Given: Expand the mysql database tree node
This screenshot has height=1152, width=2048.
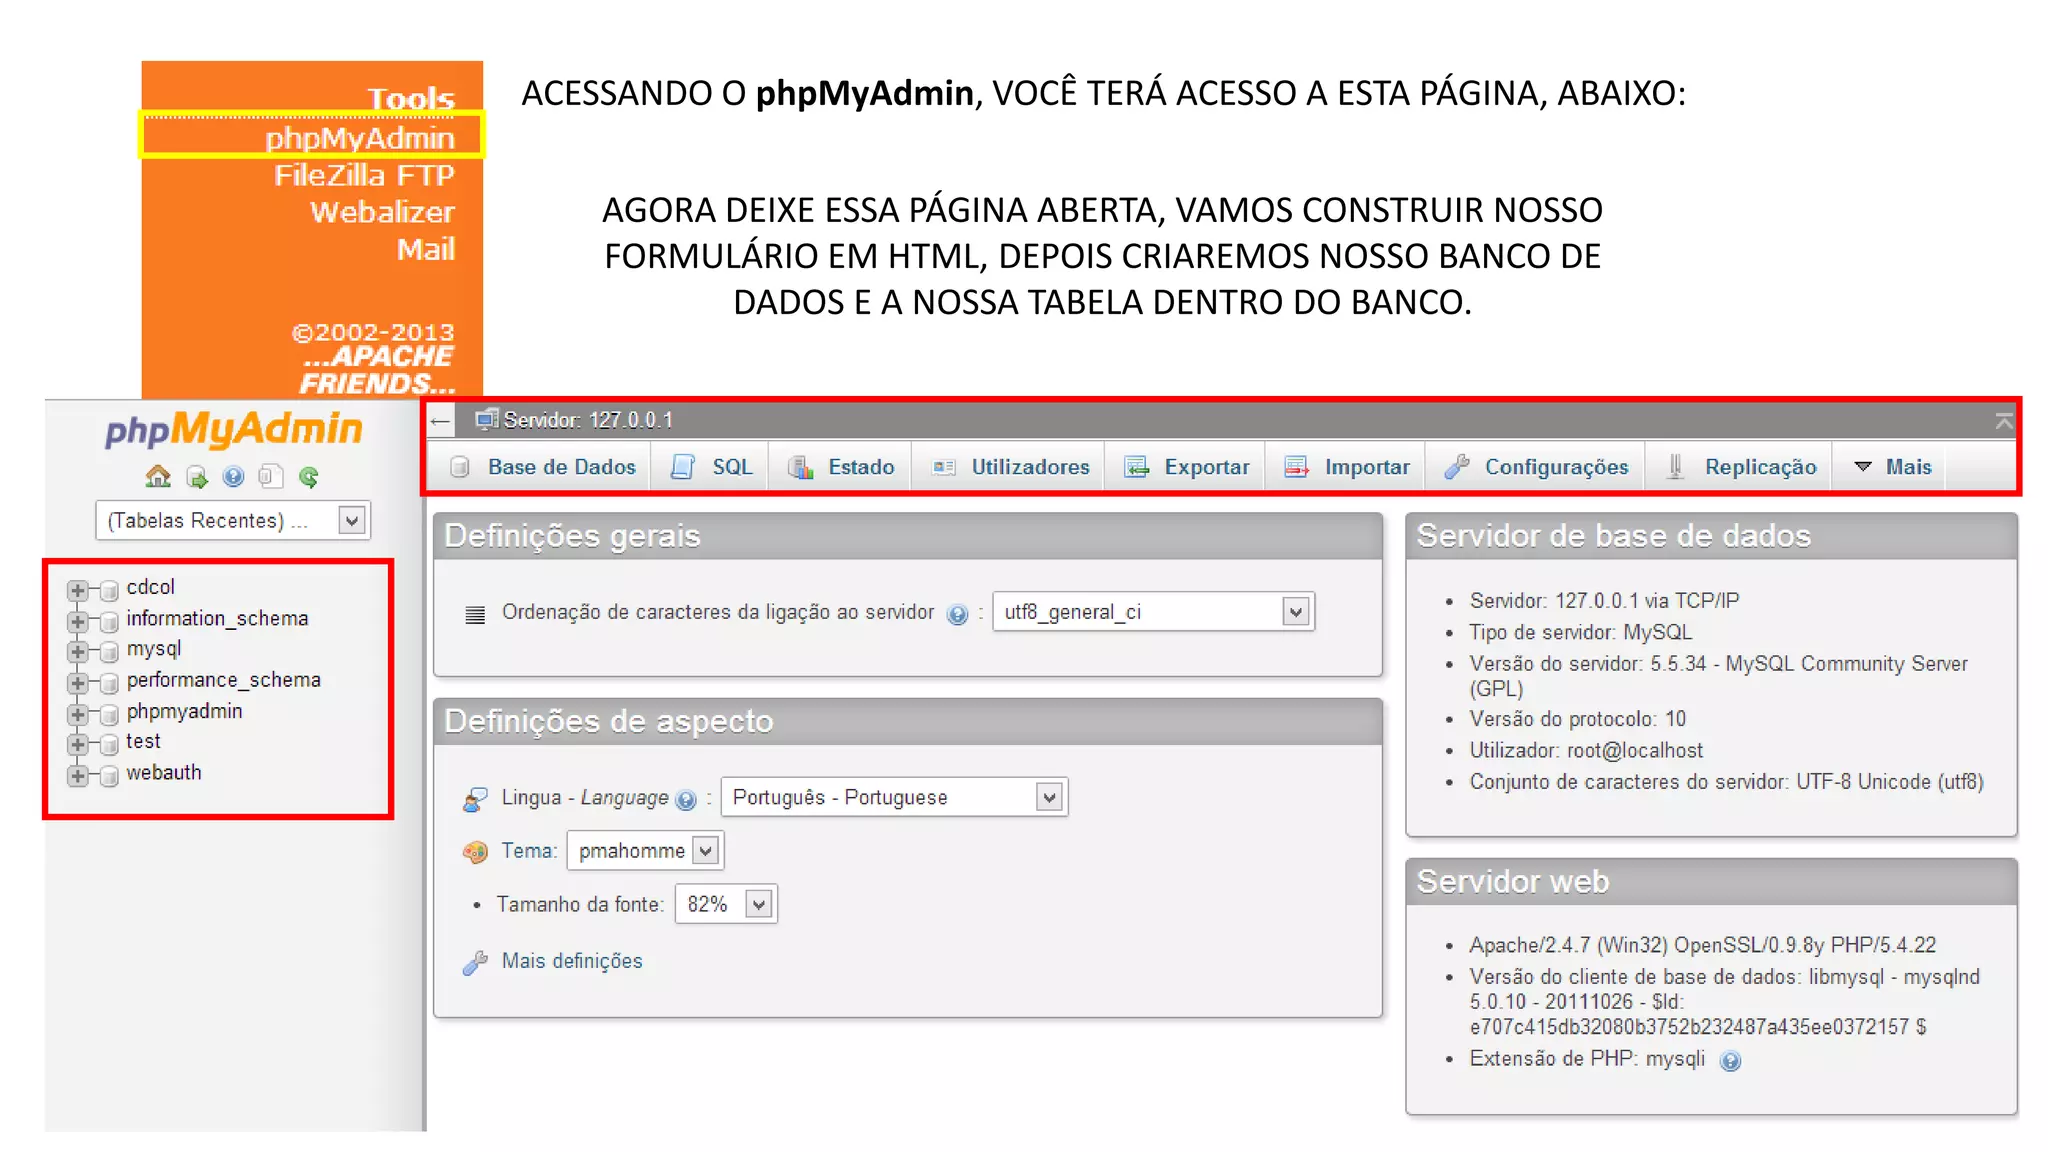Looking at the screenshot, I should (77, 652).
